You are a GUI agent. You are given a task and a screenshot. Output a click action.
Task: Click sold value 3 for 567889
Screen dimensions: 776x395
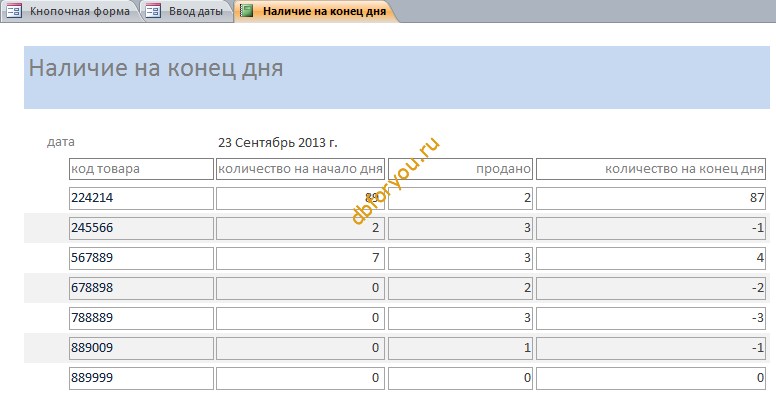(x=460, y=258)
